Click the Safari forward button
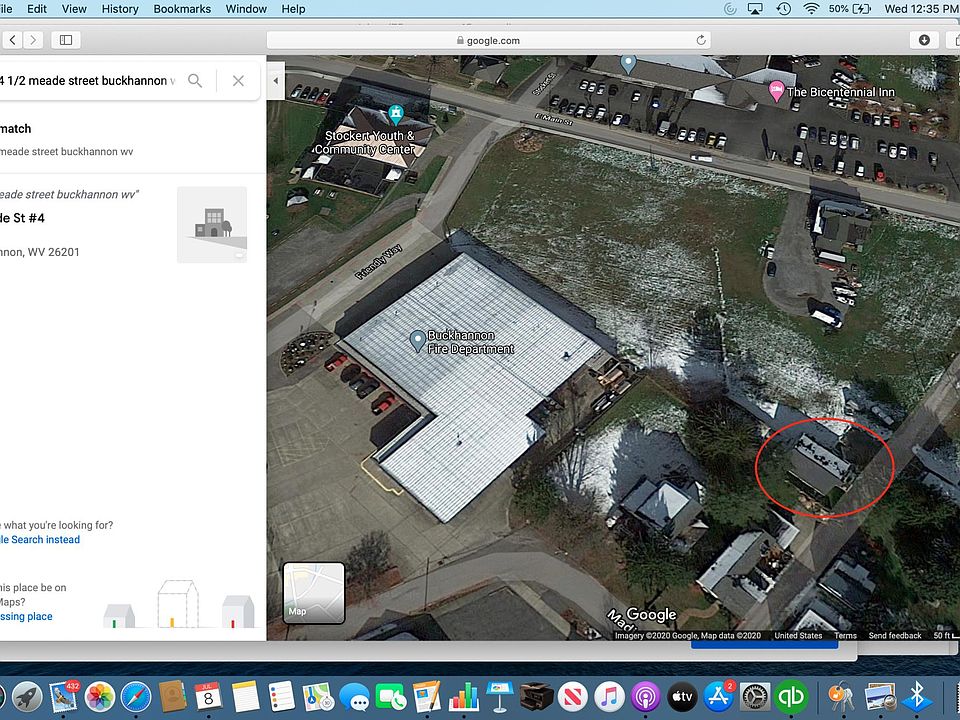 click(33, 40)
